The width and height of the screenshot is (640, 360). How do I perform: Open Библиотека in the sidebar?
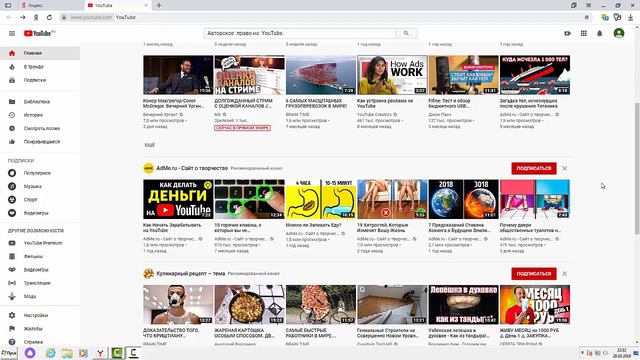[x=40, y=102]
